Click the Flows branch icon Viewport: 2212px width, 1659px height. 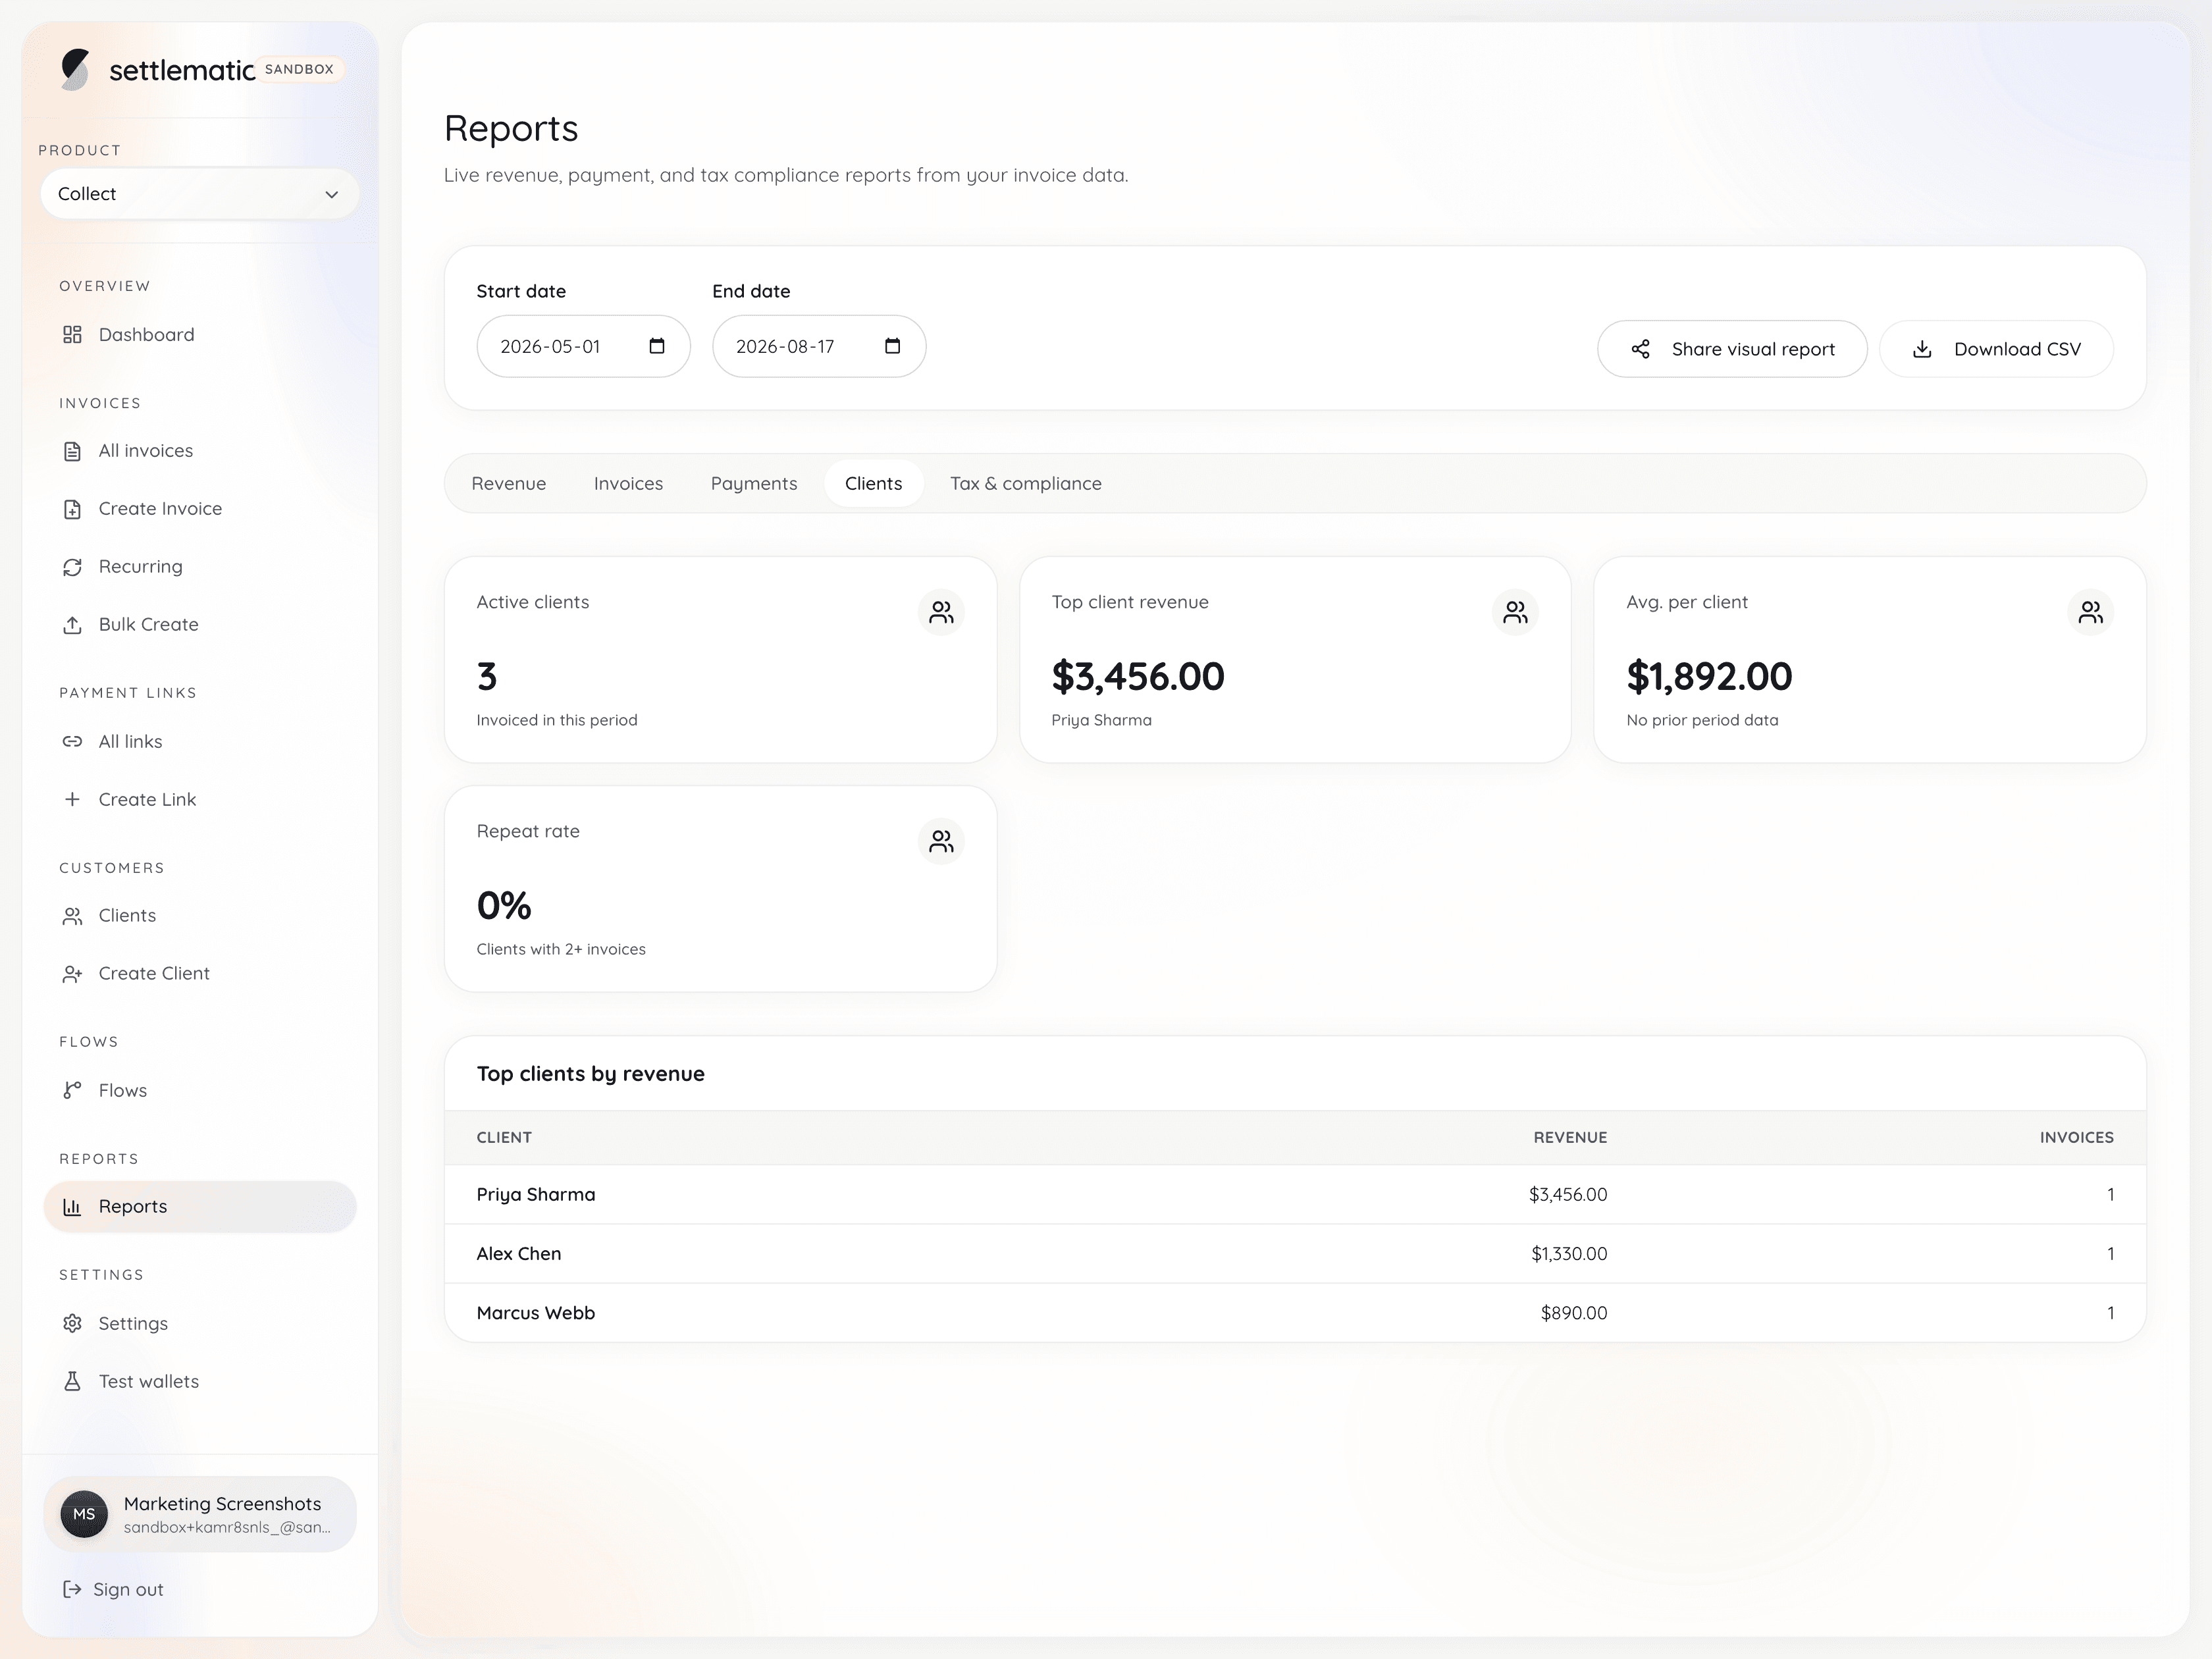72,1090
